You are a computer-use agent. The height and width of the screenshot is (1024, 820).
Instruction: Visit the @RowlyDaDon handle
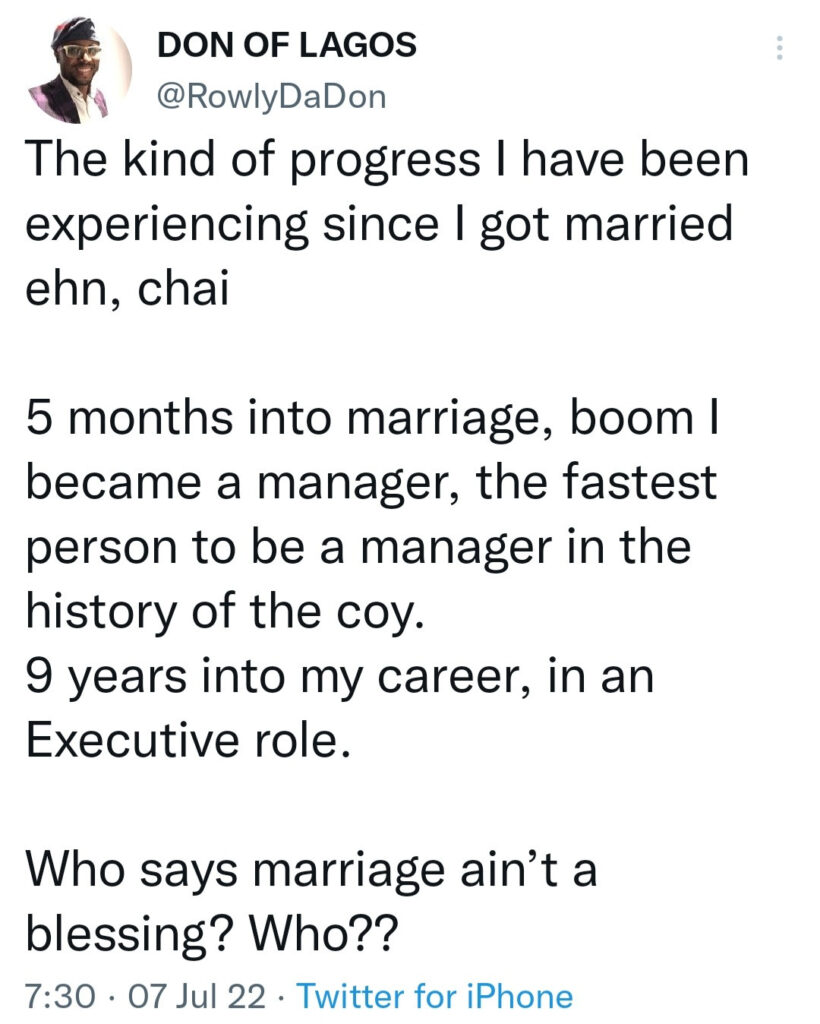click(x=272, y=97)
